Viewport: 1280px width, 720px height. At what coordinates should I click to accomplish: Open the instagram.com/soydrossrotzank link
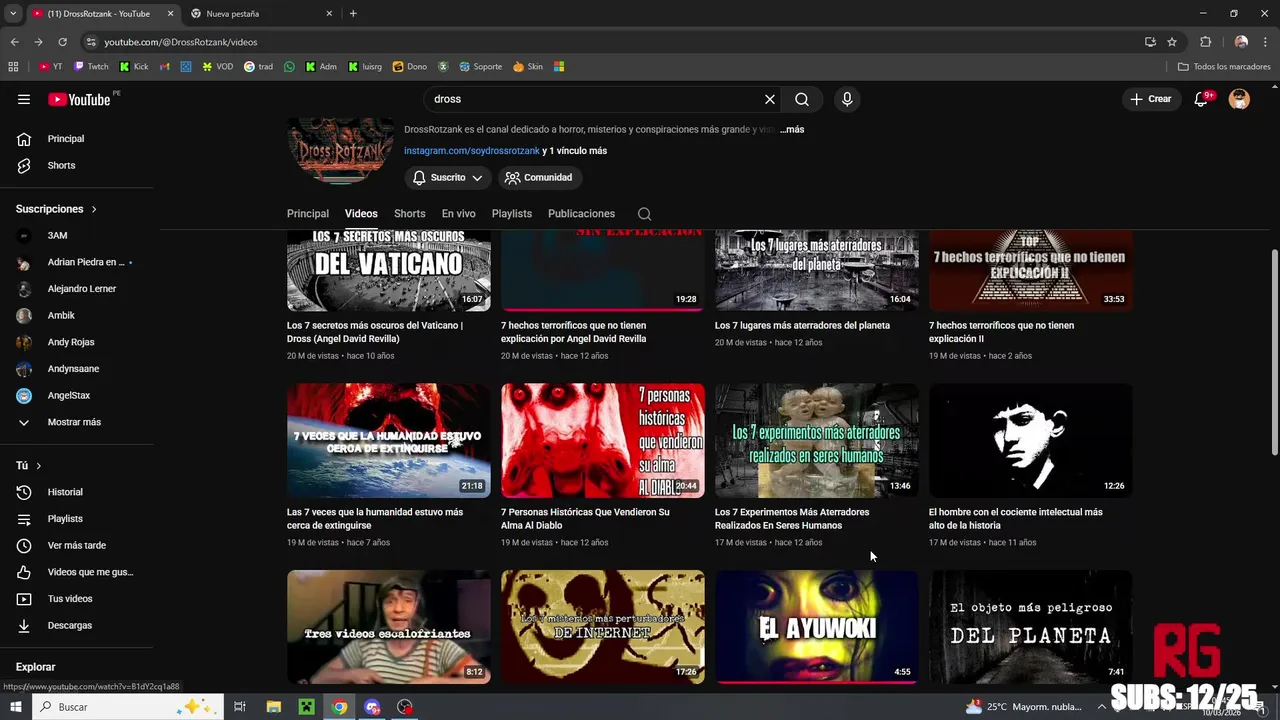click(x=472, y=151)
